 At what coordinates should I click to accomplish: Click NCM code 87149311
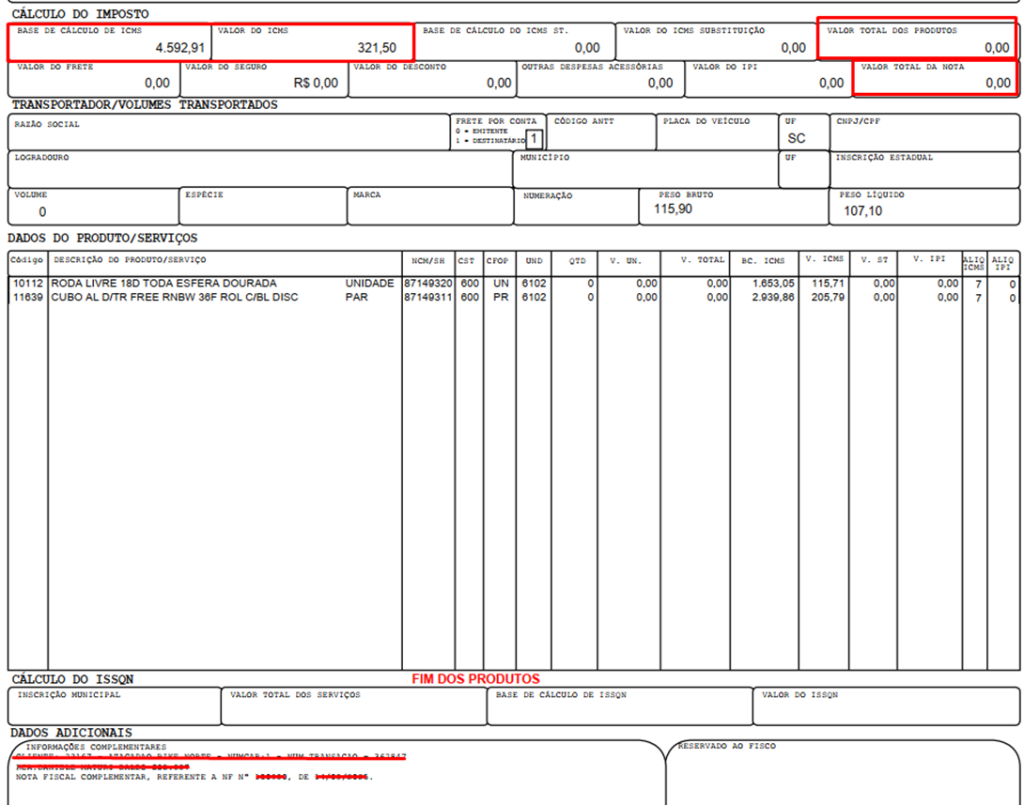[428, 297]
